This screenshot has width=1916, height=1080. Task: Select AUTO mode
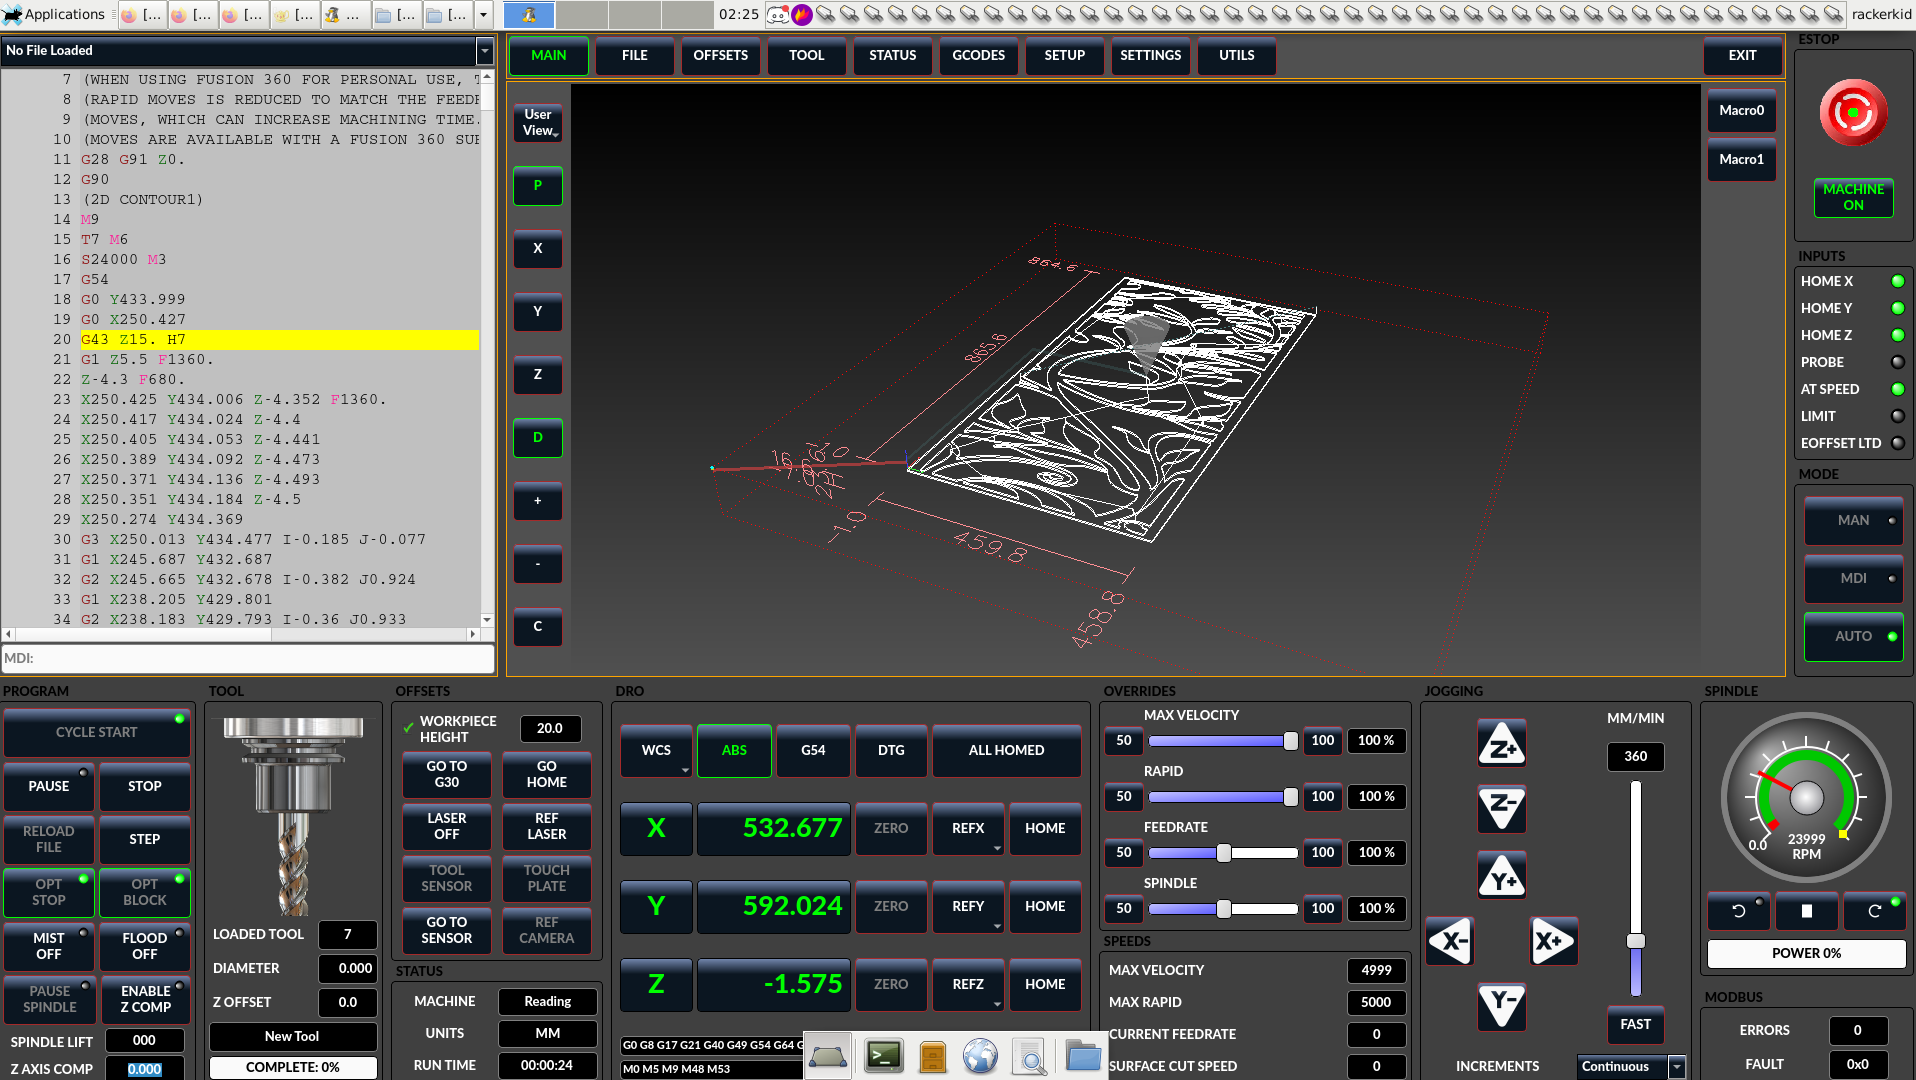tap(1853, 637)
